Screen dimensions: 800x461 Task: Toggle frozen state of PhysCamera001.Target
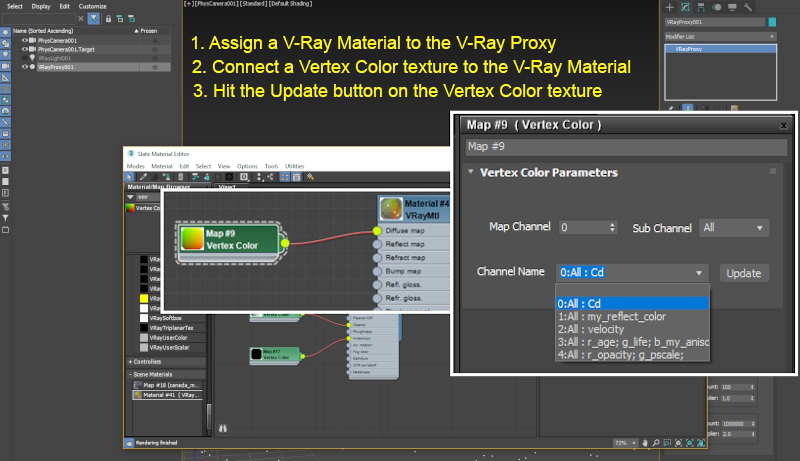click(x=155, y=49)
